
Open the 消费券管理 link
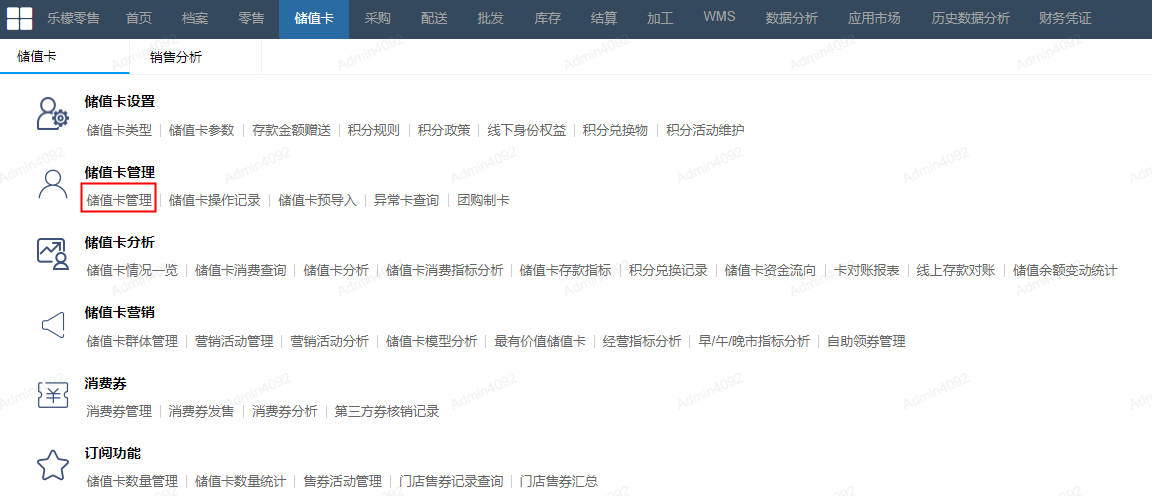click(119, 411)
